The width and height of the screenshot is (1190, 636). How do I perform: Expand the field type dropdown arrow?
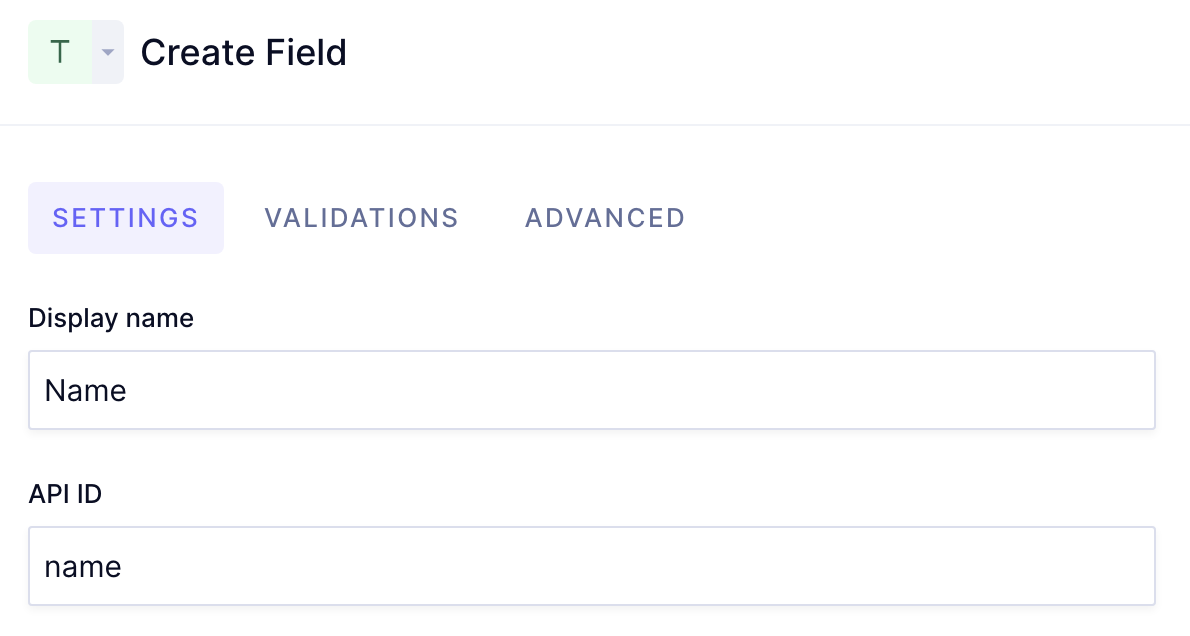point(108,52)
